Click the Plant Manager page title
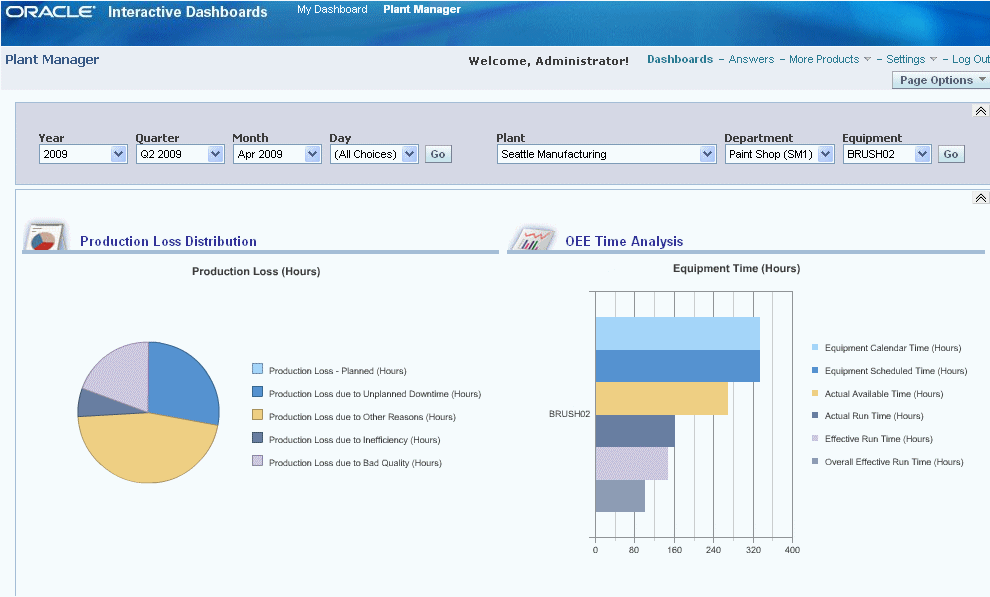990x597 pixels. pyautogui.click(x=52, y=59)
